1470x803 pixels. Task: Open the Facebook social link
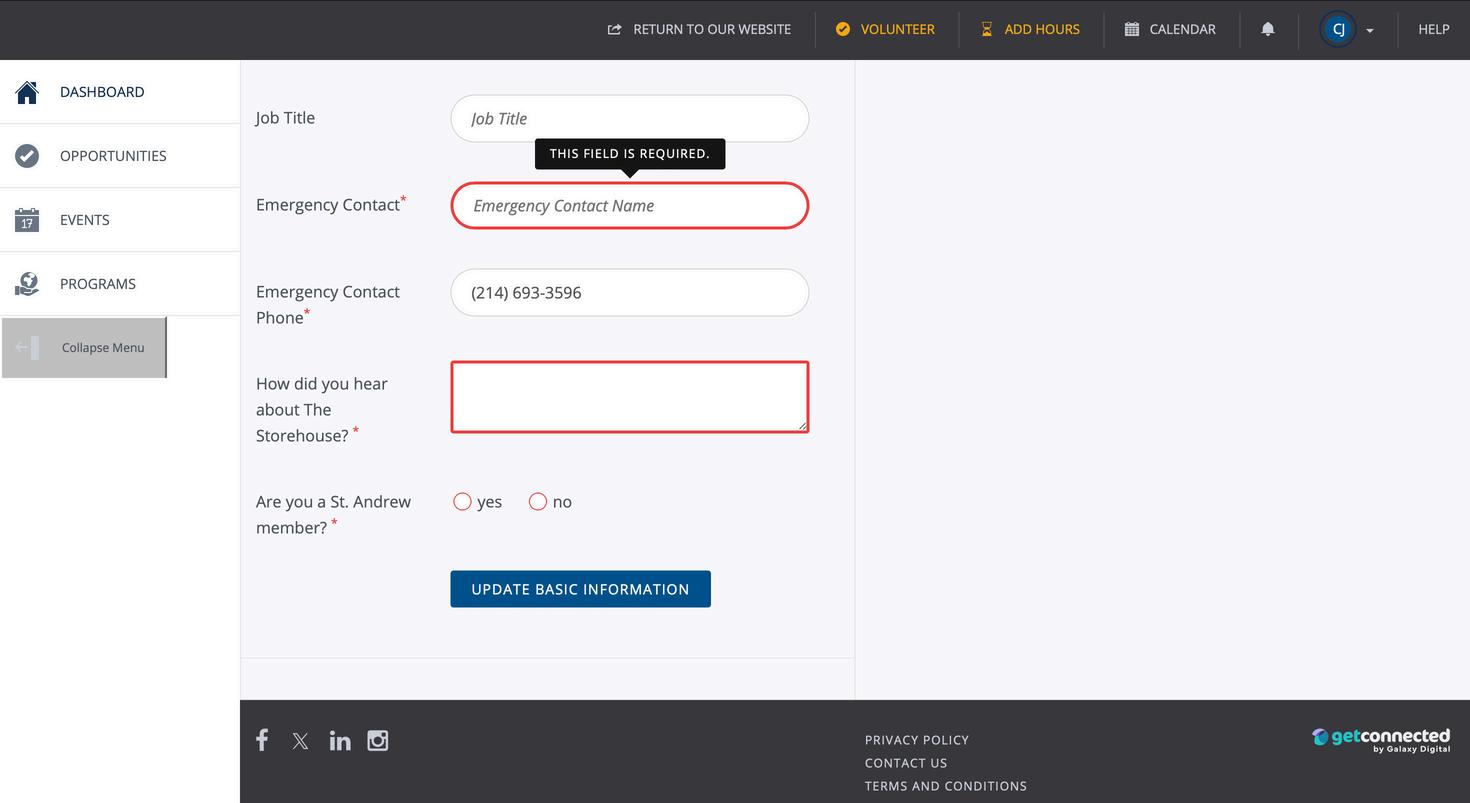262,740
